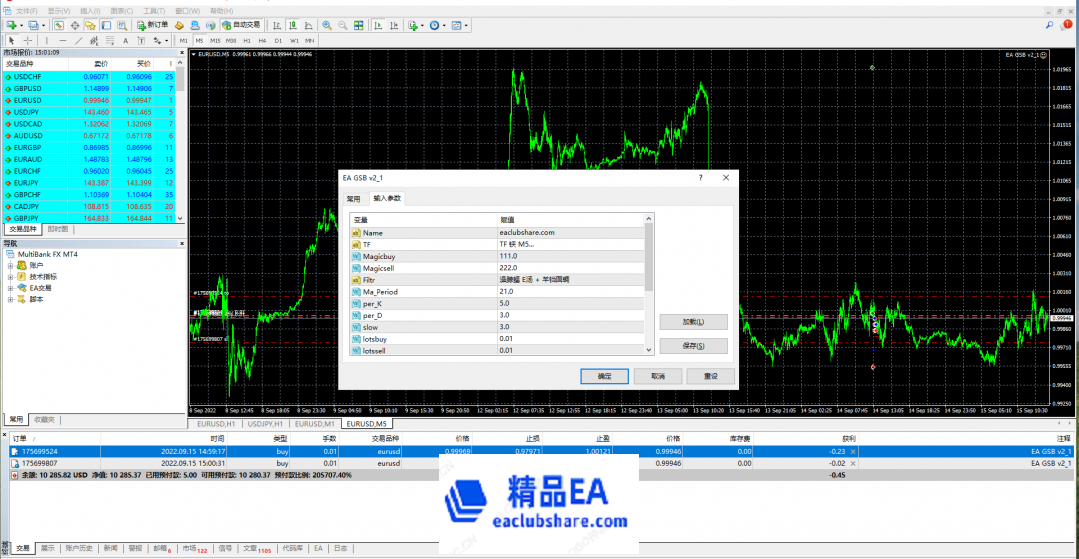Viewport: 1079px width, 559px height.
Task: Open the profiles button dropdown arrow
Action: (43, 25)
